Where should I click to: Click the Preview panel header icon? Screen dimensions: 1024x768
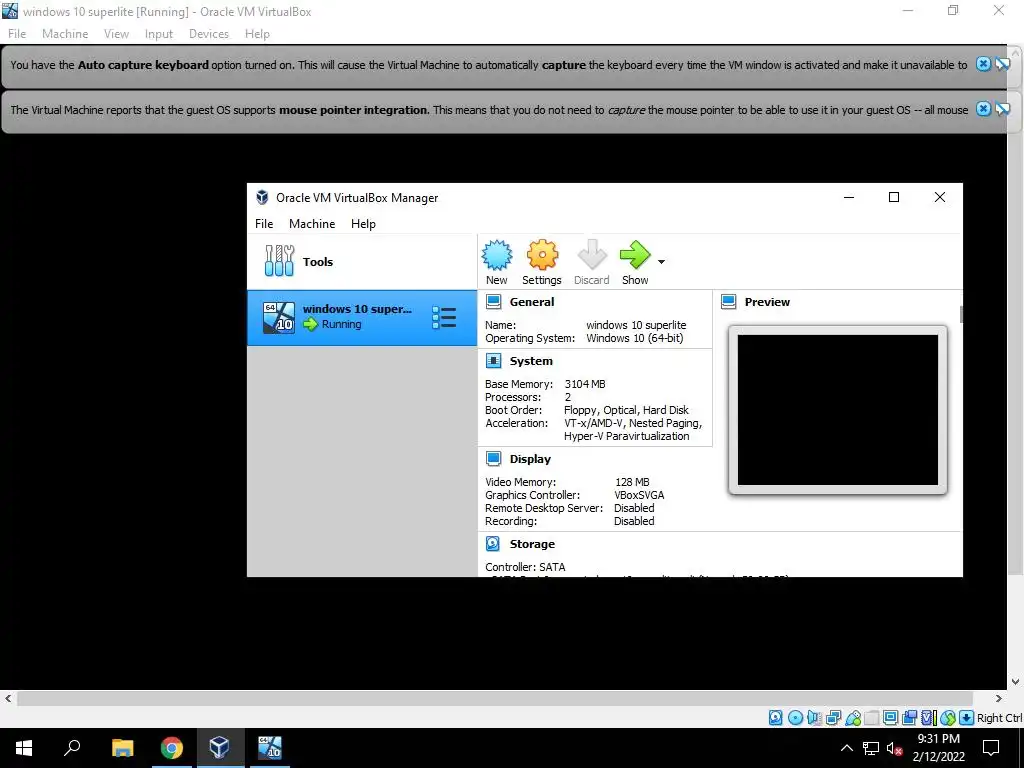tap(729, 302)
